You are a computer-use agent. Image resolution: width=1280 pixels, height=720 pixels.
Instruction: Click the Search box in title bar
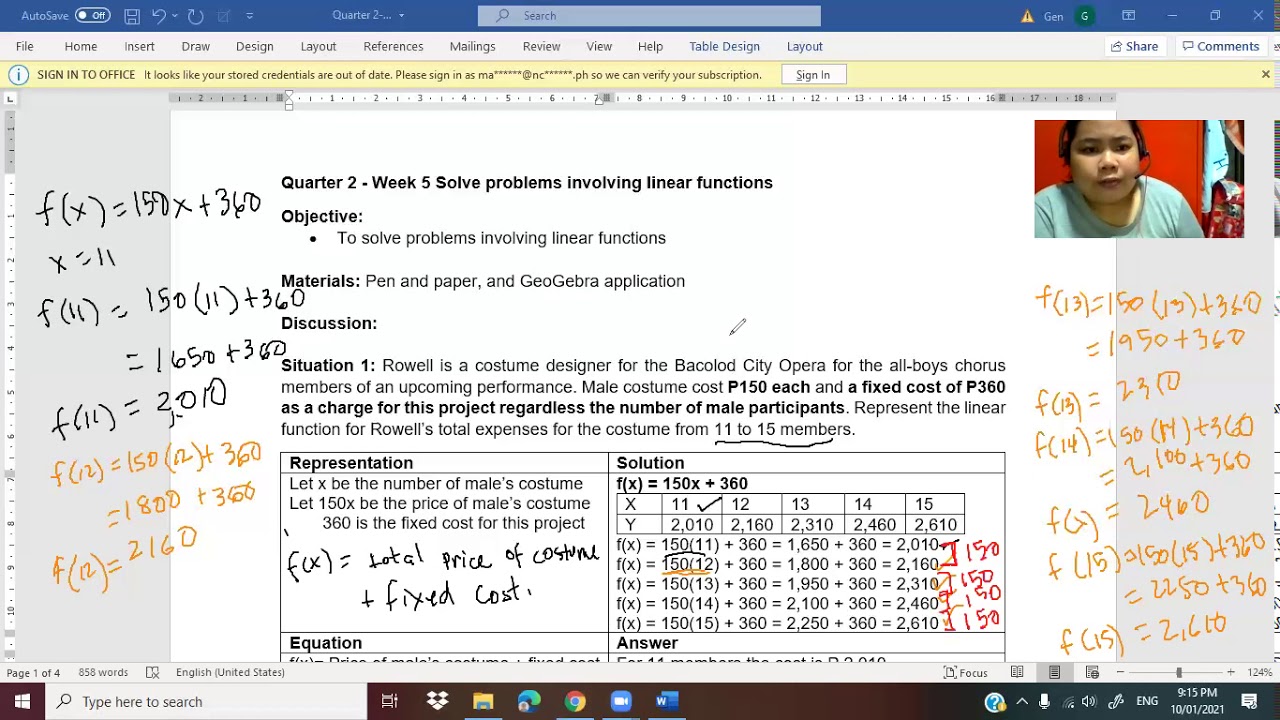pos(649,16)
